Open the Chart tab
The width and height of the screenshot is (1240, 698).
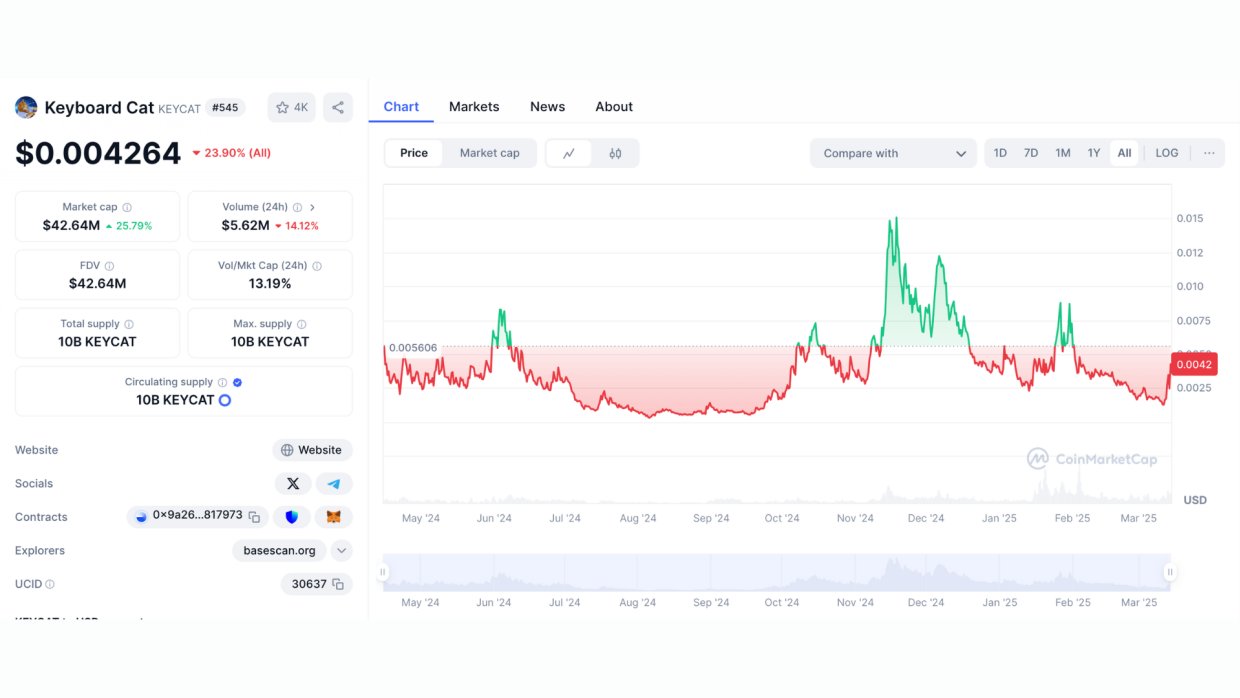(x=401, y=107)
